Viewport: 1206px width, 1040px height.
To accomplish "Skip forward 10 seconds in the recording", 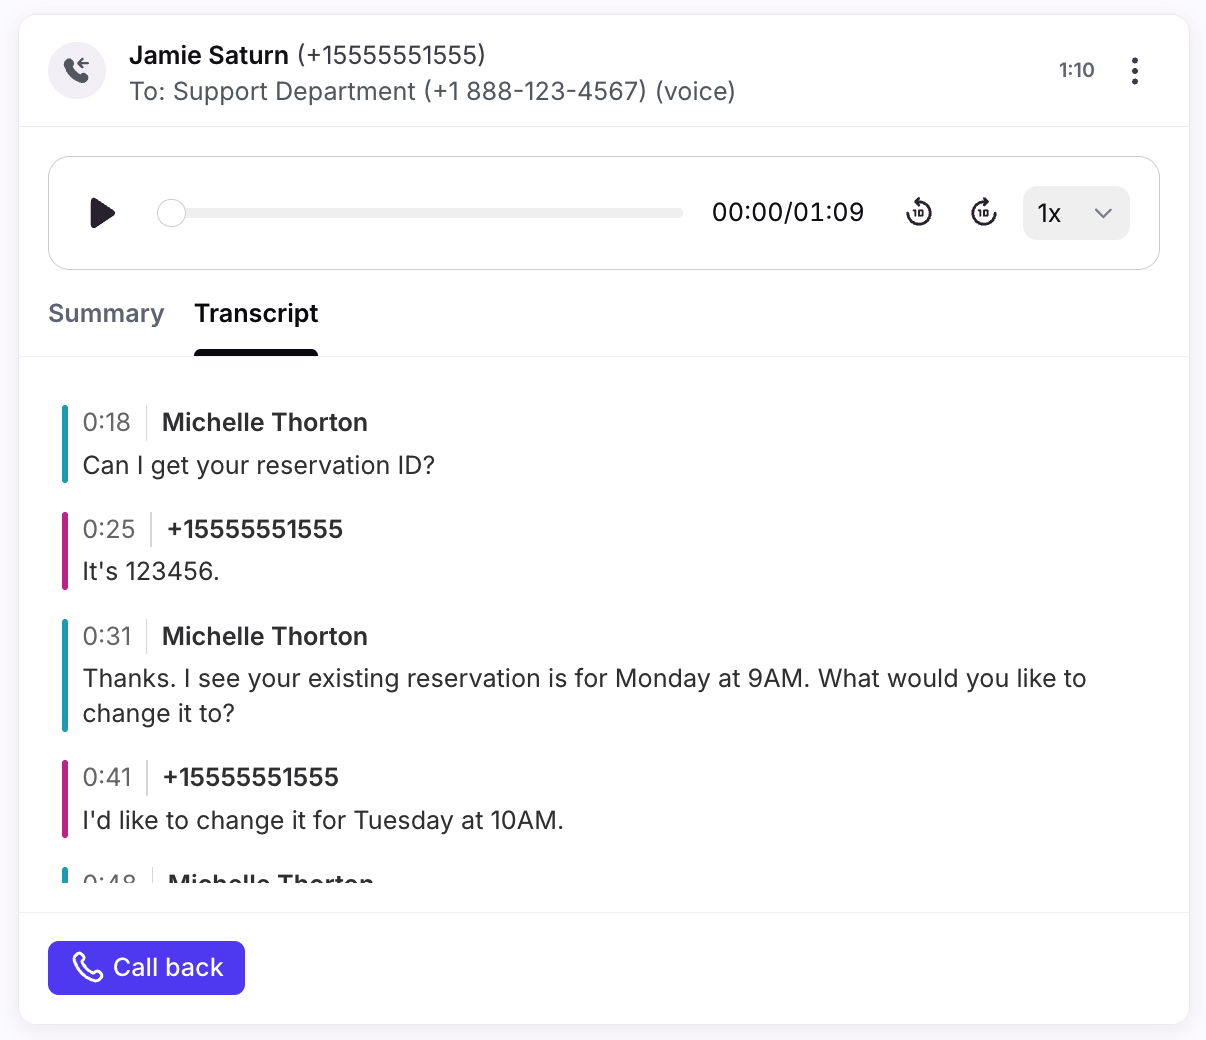I will 984,212.
